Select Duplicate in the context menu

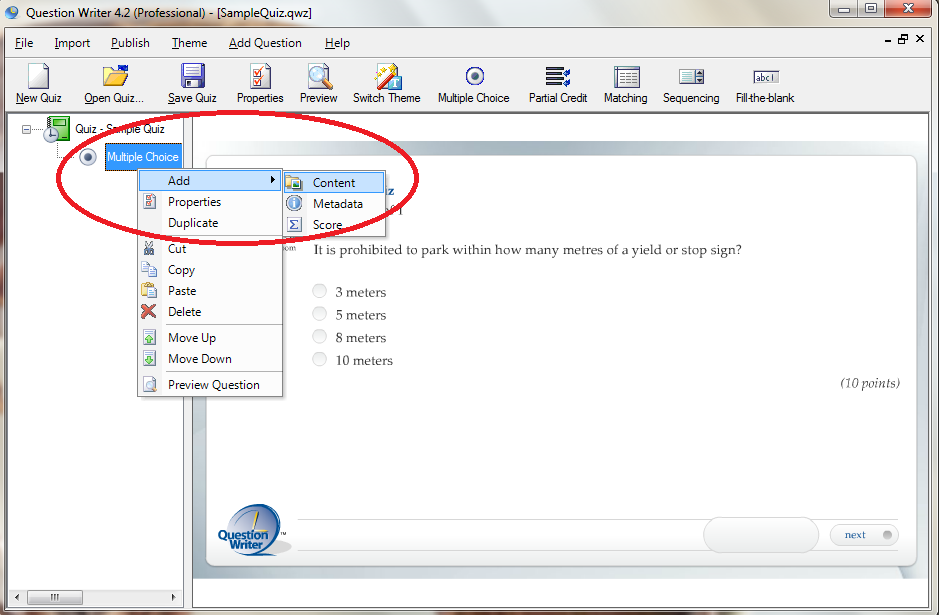click(193, 223)
